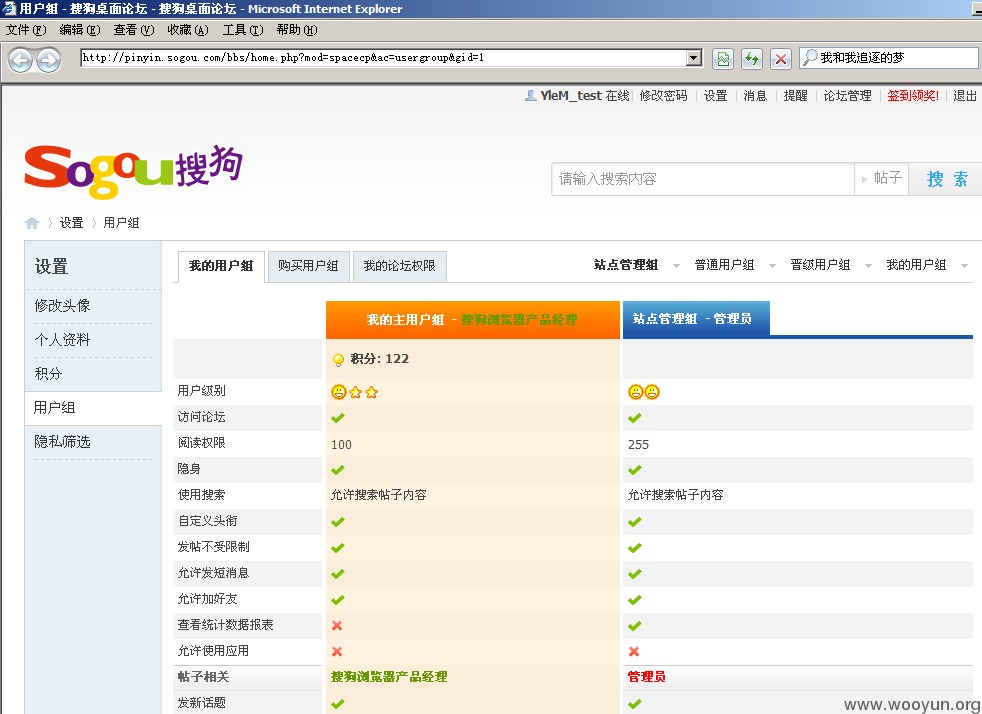Open 隐私筛选 in the sidebar

tap(63, 442)
